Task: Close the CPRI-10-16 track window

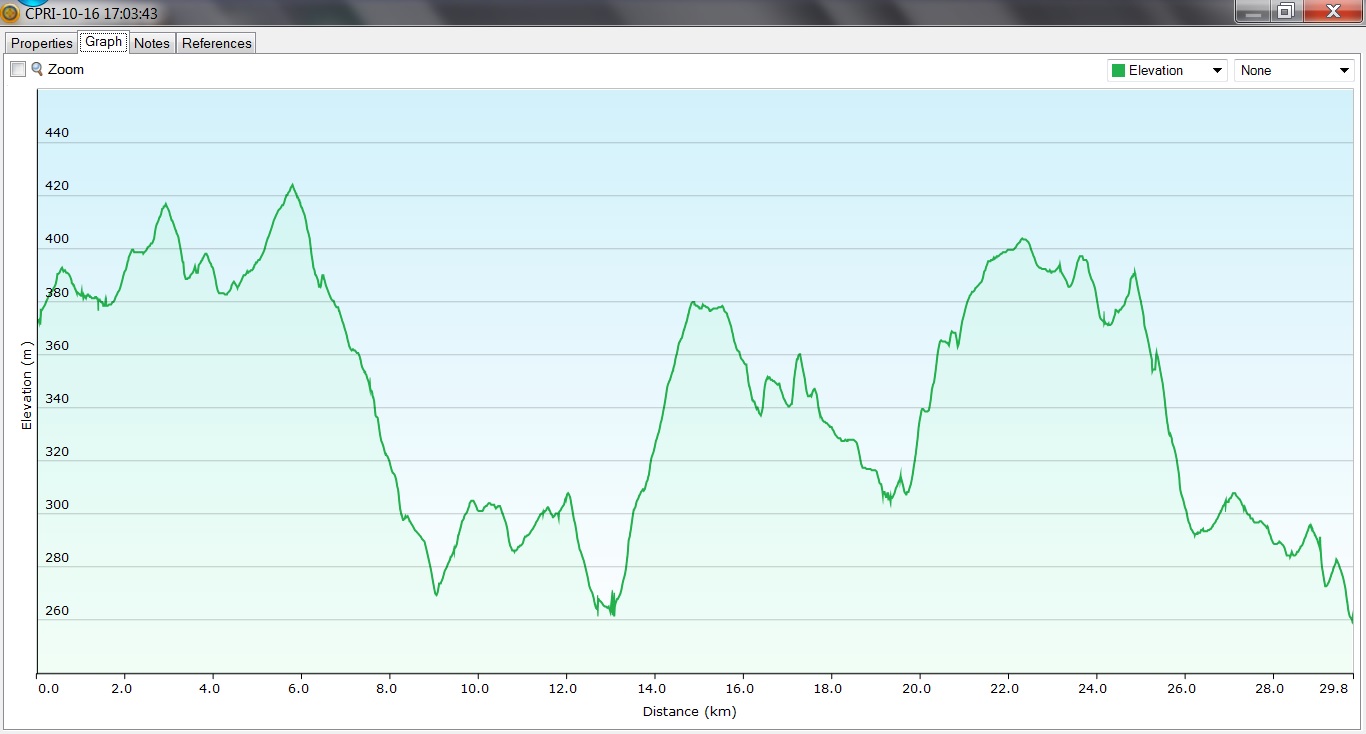Action: pyautogui.click(x=1332, y=12)
